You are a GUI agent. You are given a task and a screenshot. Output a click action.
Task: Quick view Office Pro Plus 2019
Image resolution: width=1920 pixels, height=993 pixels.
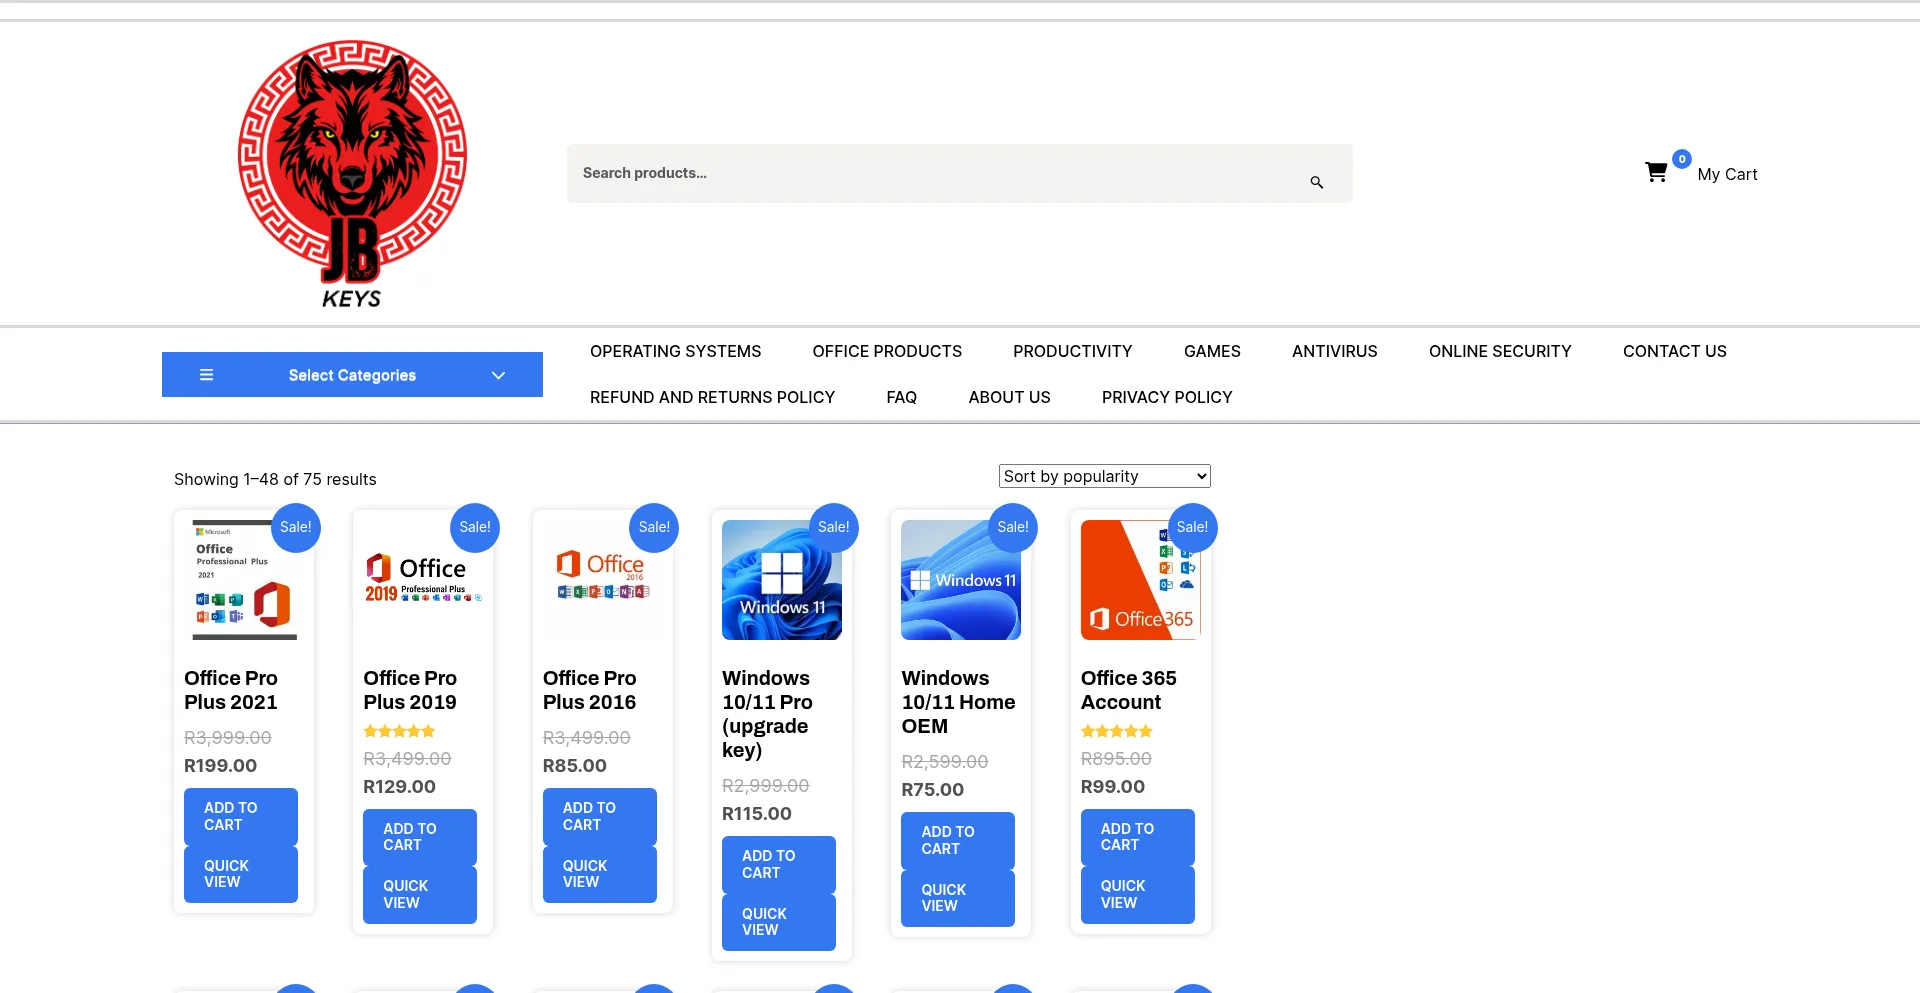(x=420, y=894)
